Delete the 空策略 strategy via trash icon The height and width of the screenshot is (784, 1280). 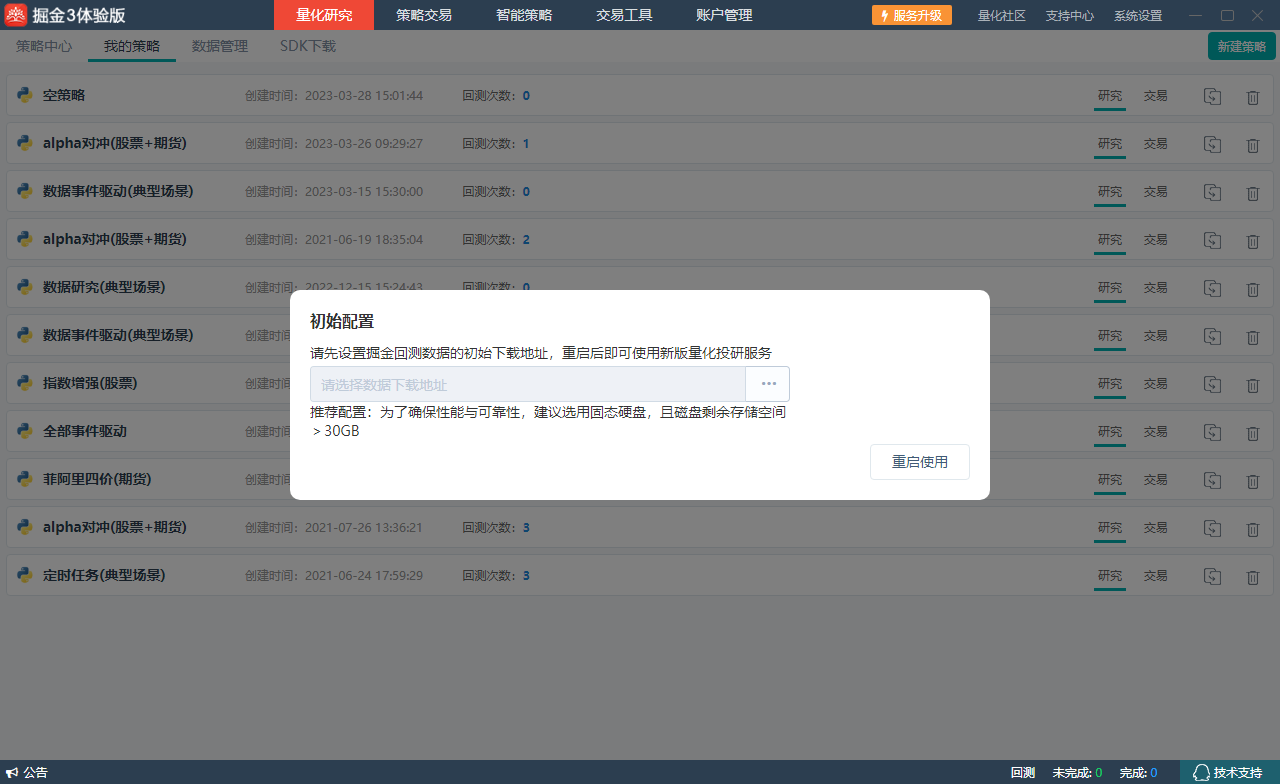(1252, 97)
